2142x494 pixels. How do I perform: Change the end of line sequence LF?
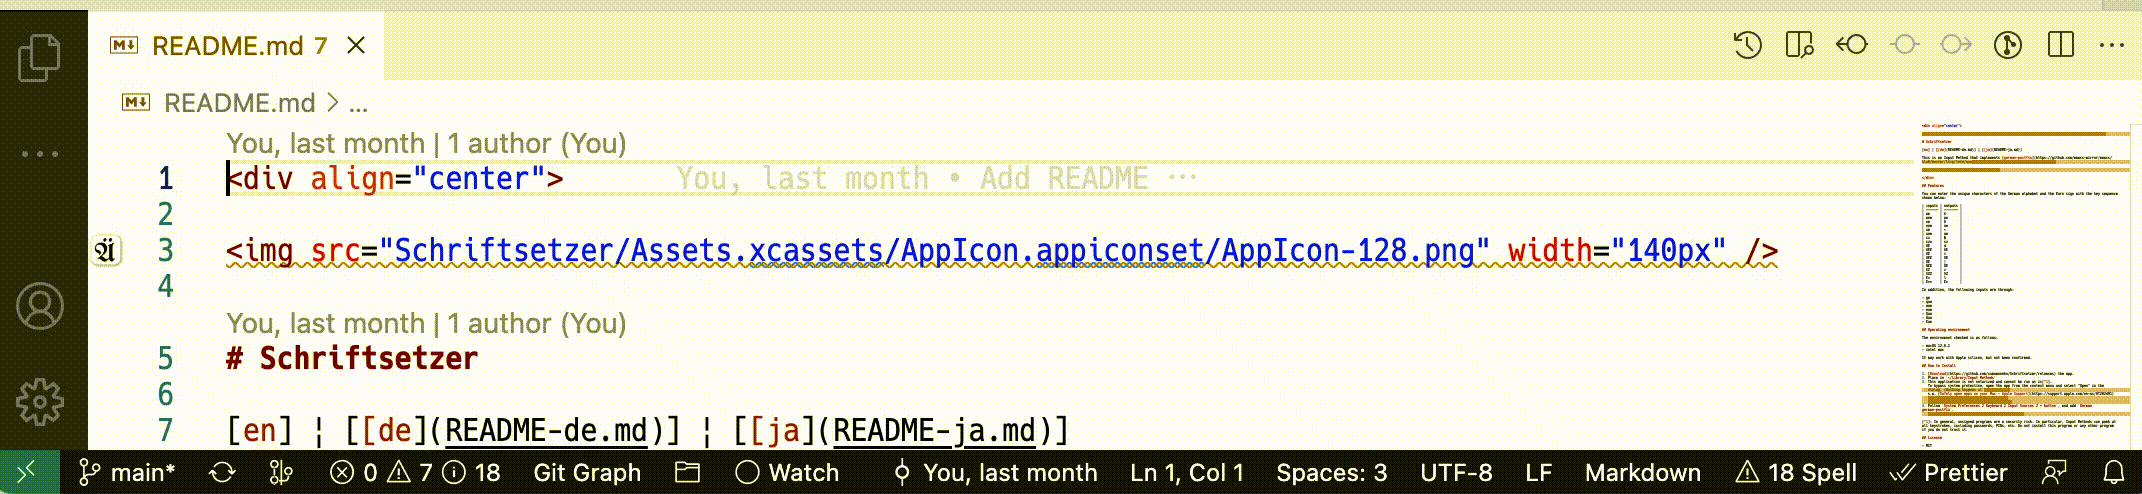(1538, 472)
